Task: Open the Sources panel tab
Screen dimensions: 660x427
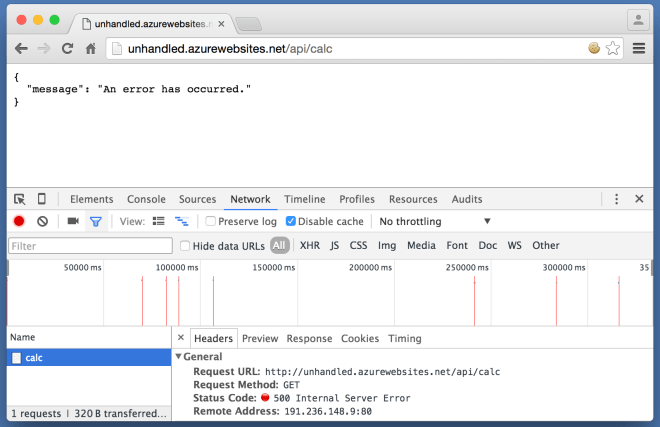Action: (197, 199)
